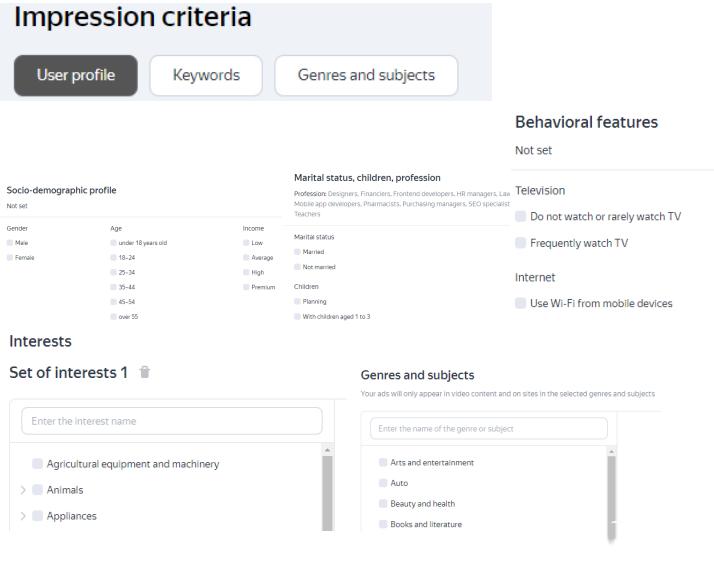The image size is (714, 565).
Task: Tick Do not watch or rarely watch TV
Action: 521,216
